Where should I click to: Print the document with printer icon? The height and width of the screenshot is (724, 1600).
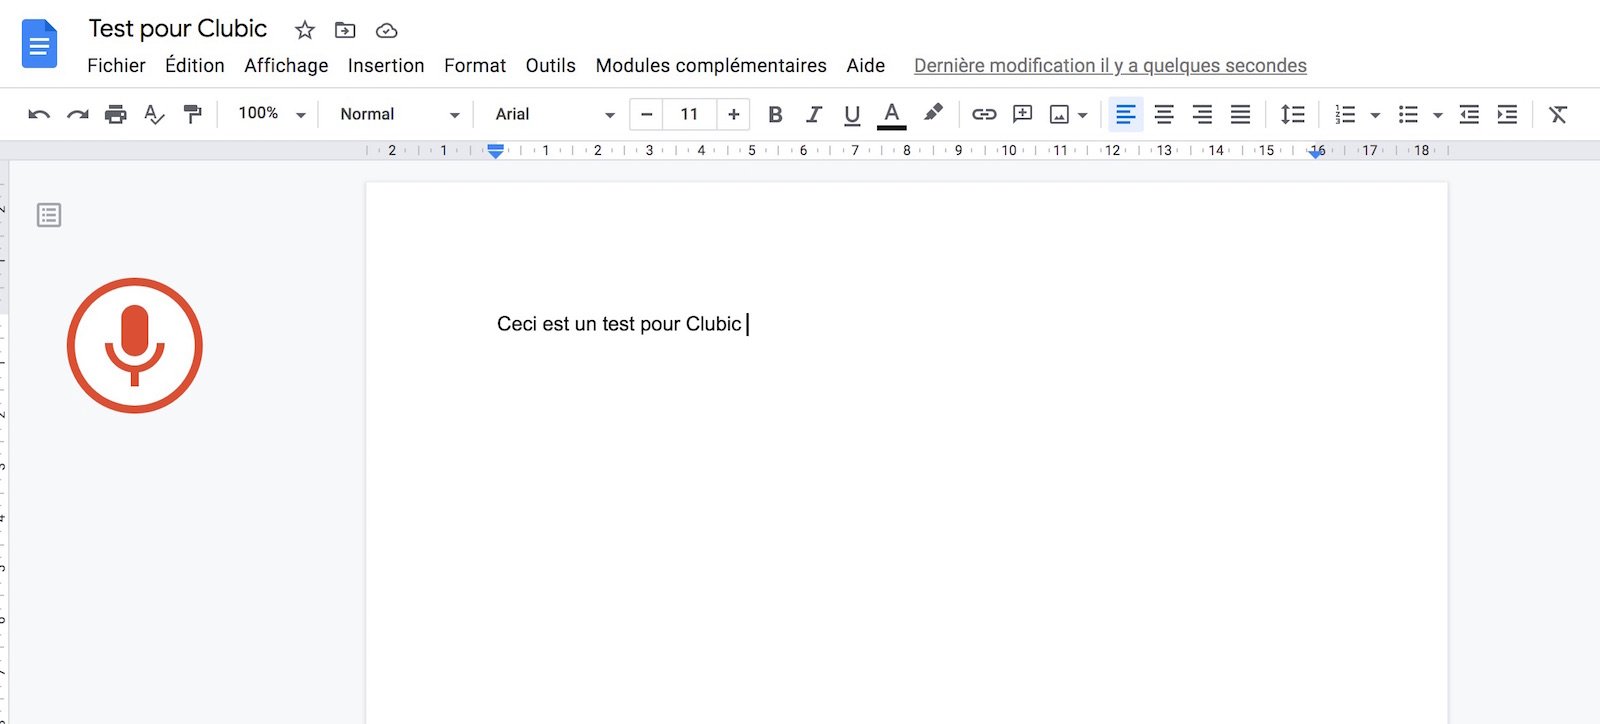(116, 114)
